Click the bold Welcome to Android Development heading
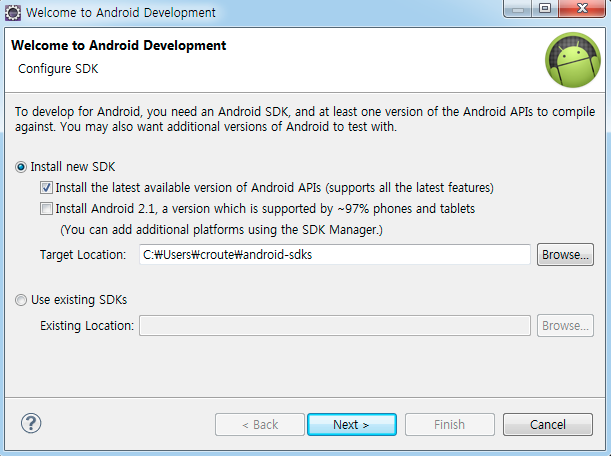 point(118,45)
